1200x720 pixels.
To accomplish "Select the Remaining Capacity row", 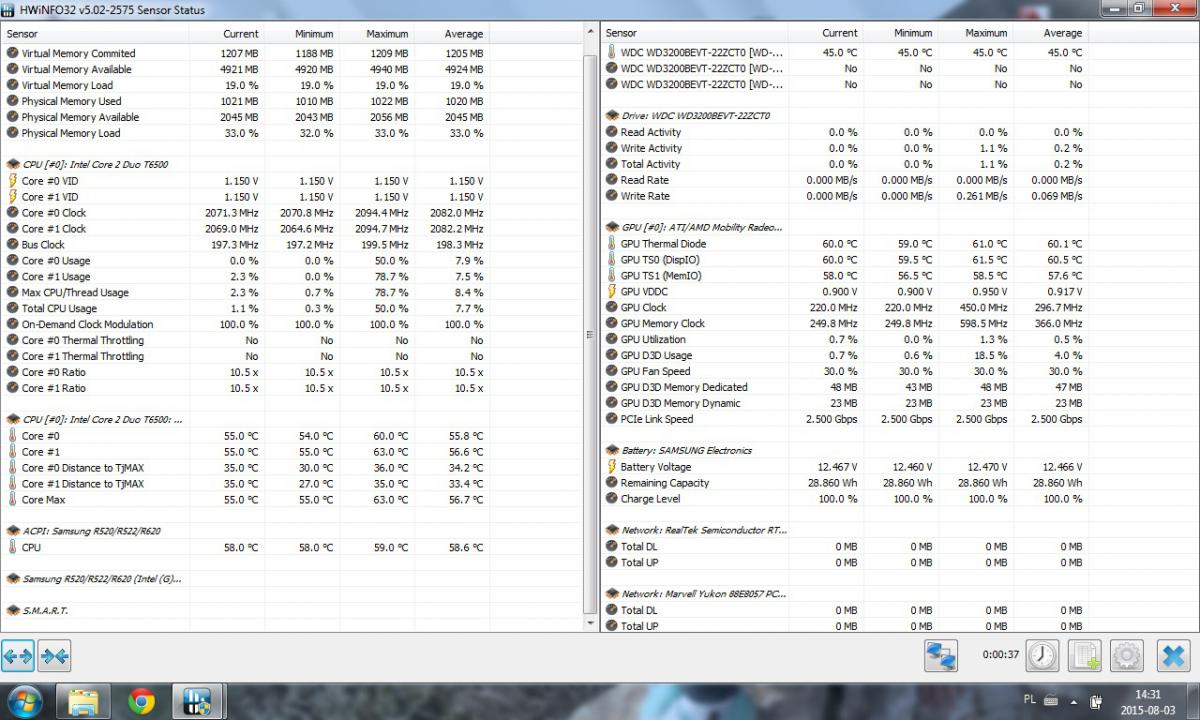I will point(845,483).
